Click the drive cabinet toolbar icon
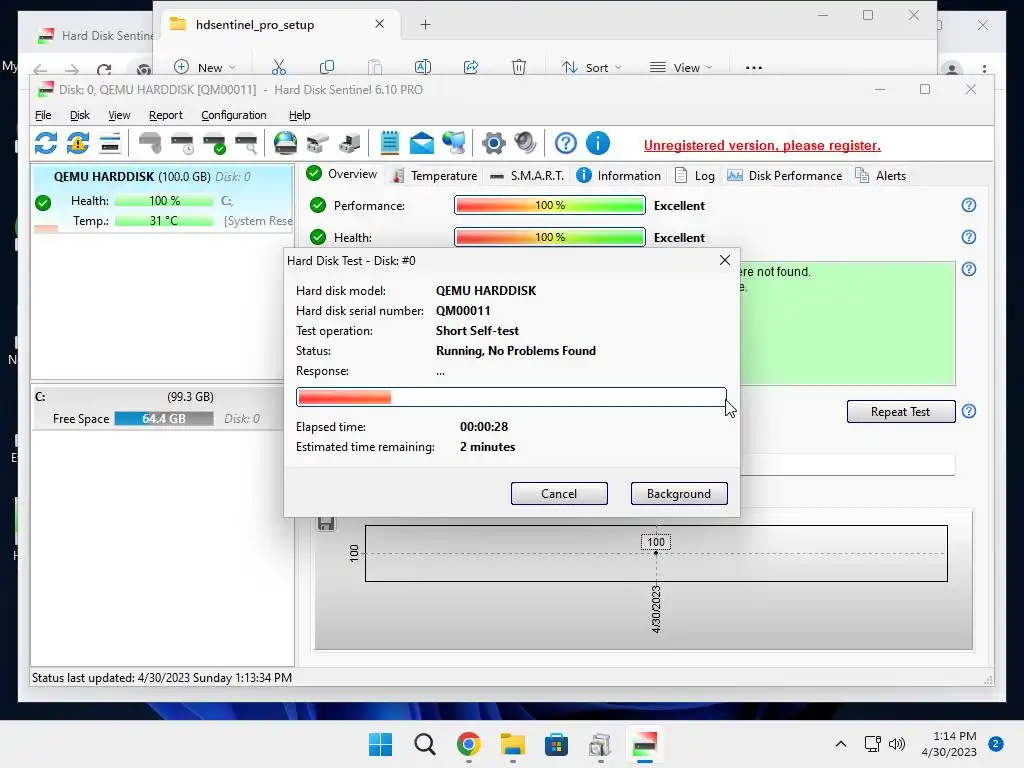1024x768 pixels. click(349, 143)
